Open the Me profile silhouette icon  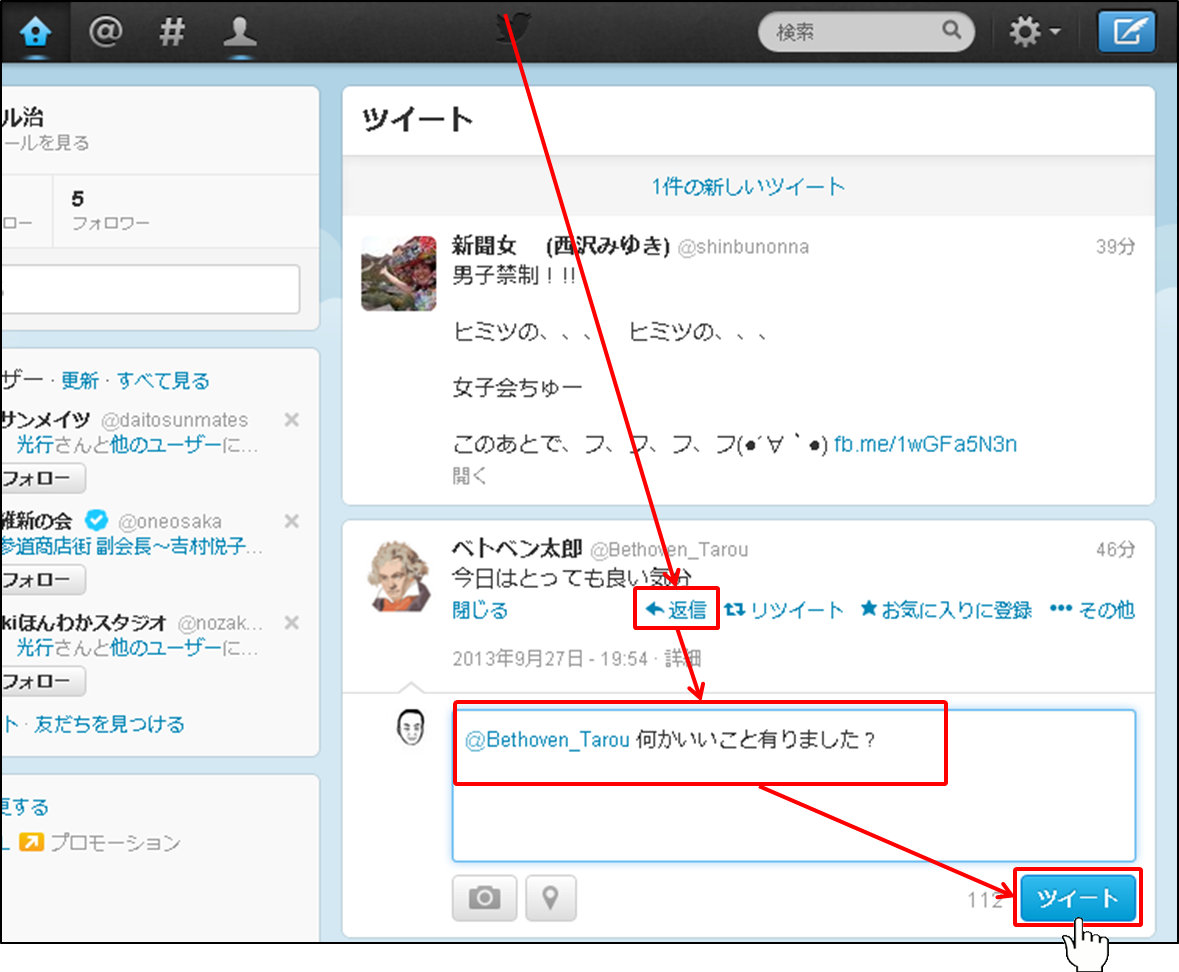240,32
